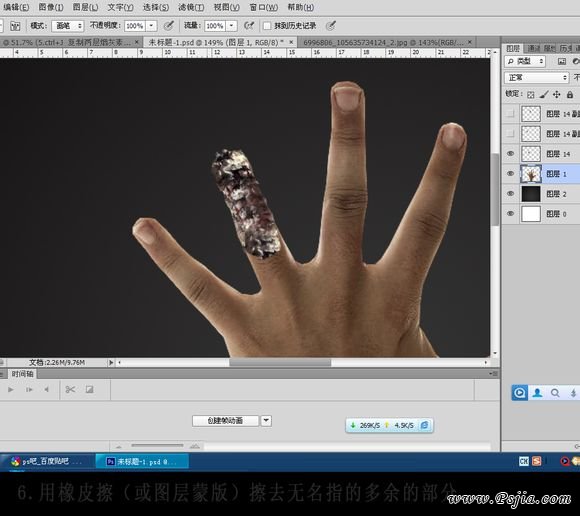Click ps吧_百度贴吧 taskbar button
Image resolution: width=580 pixels, height=516 pixels.
point(47,461)
